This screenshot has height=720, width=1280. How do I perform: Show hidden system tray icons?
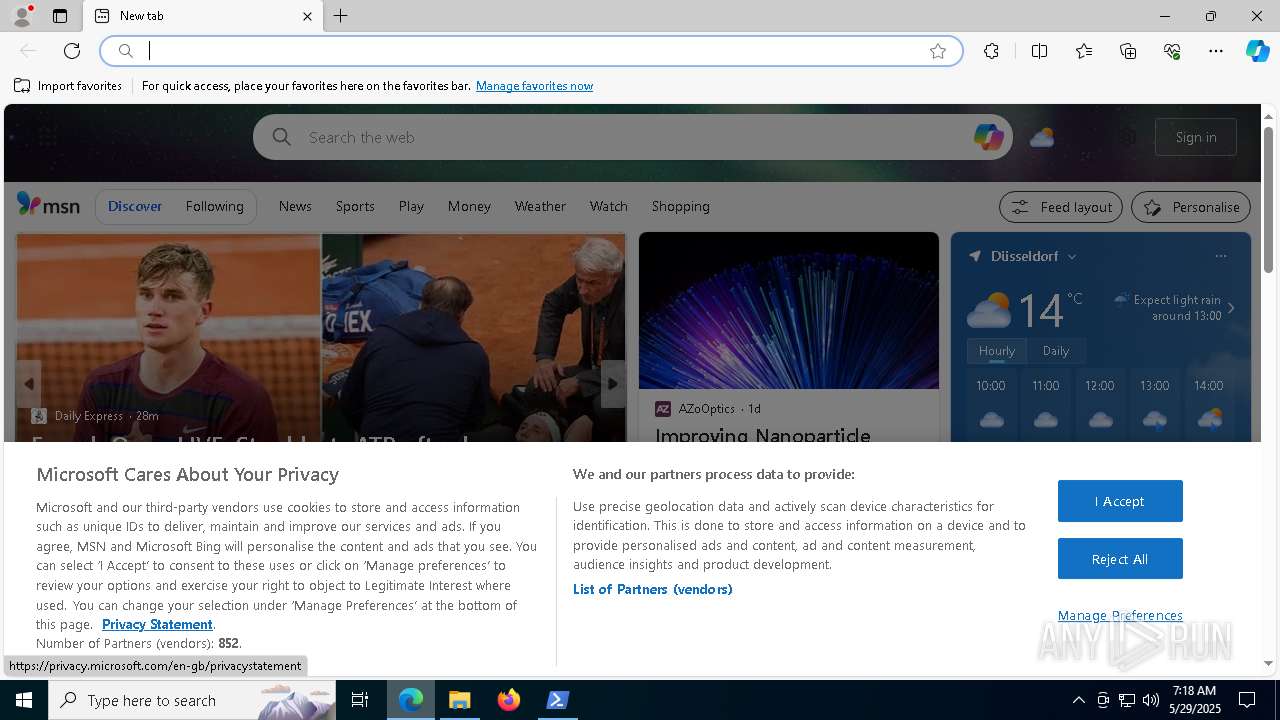click(1078, 700)
